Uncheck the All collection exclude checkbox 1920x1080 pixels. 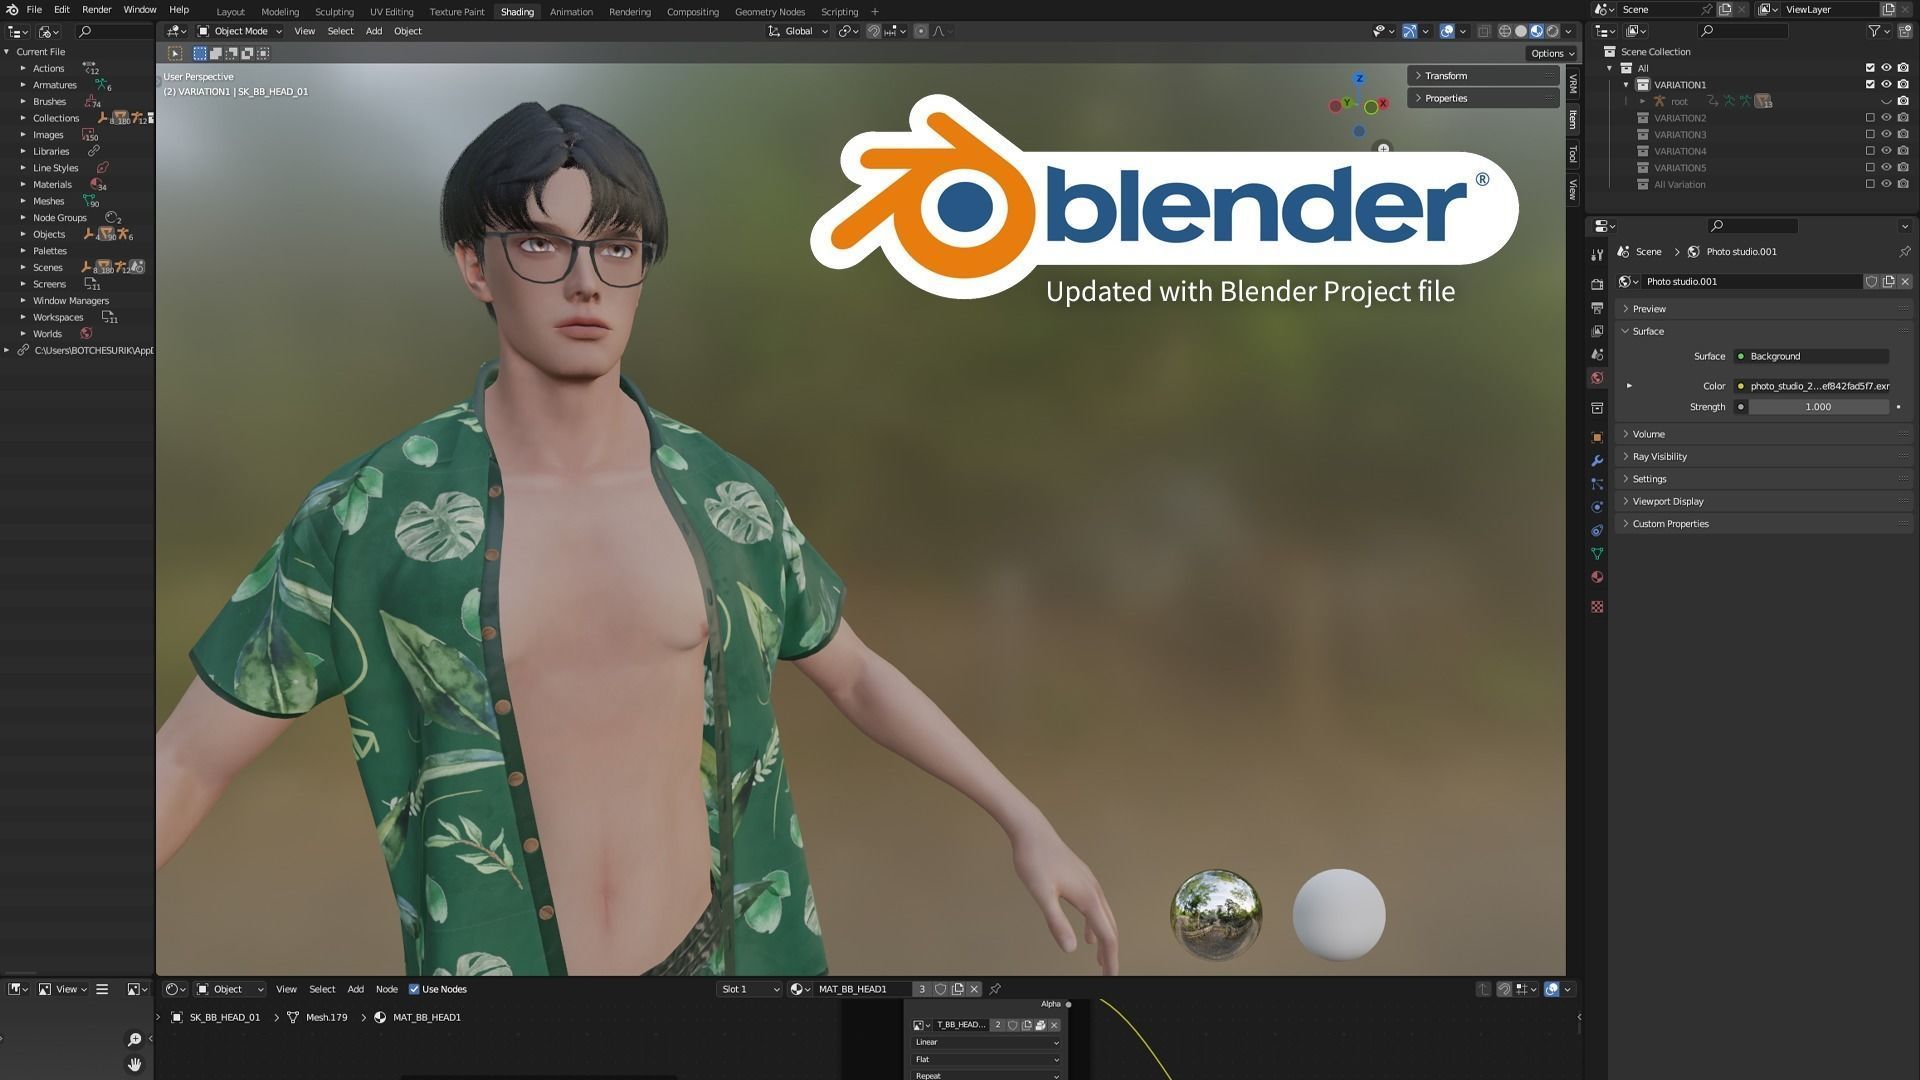pyautogui.click(x=1870, y=68)
